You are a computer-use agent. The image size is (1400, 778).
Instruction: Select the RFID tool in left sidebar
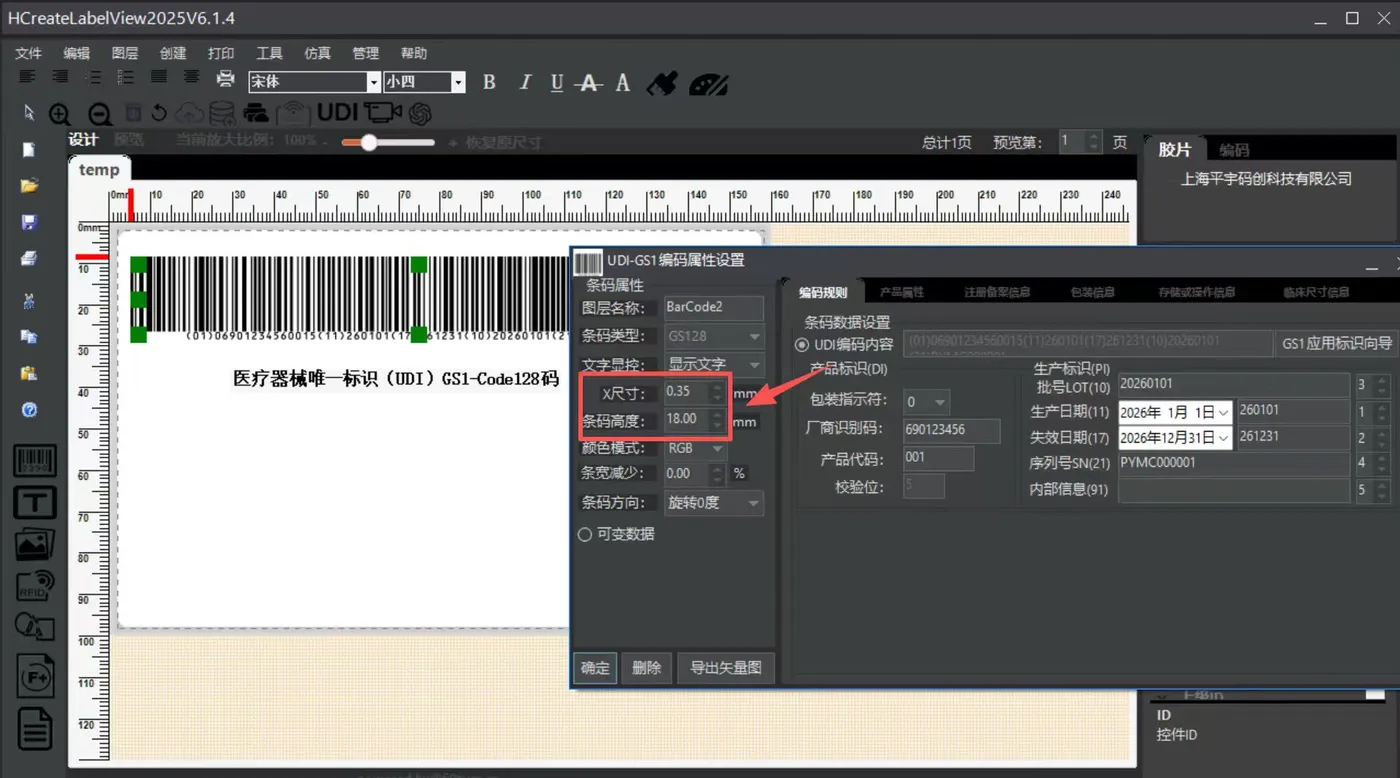coord(34,584)
